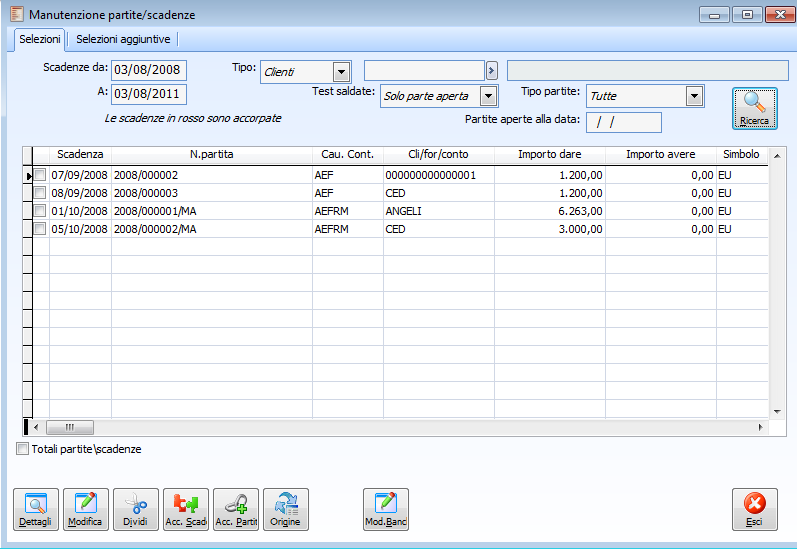Click the date cell 07/09/2008
This screenshot has width=797, height=549.
tap(79, 175)
